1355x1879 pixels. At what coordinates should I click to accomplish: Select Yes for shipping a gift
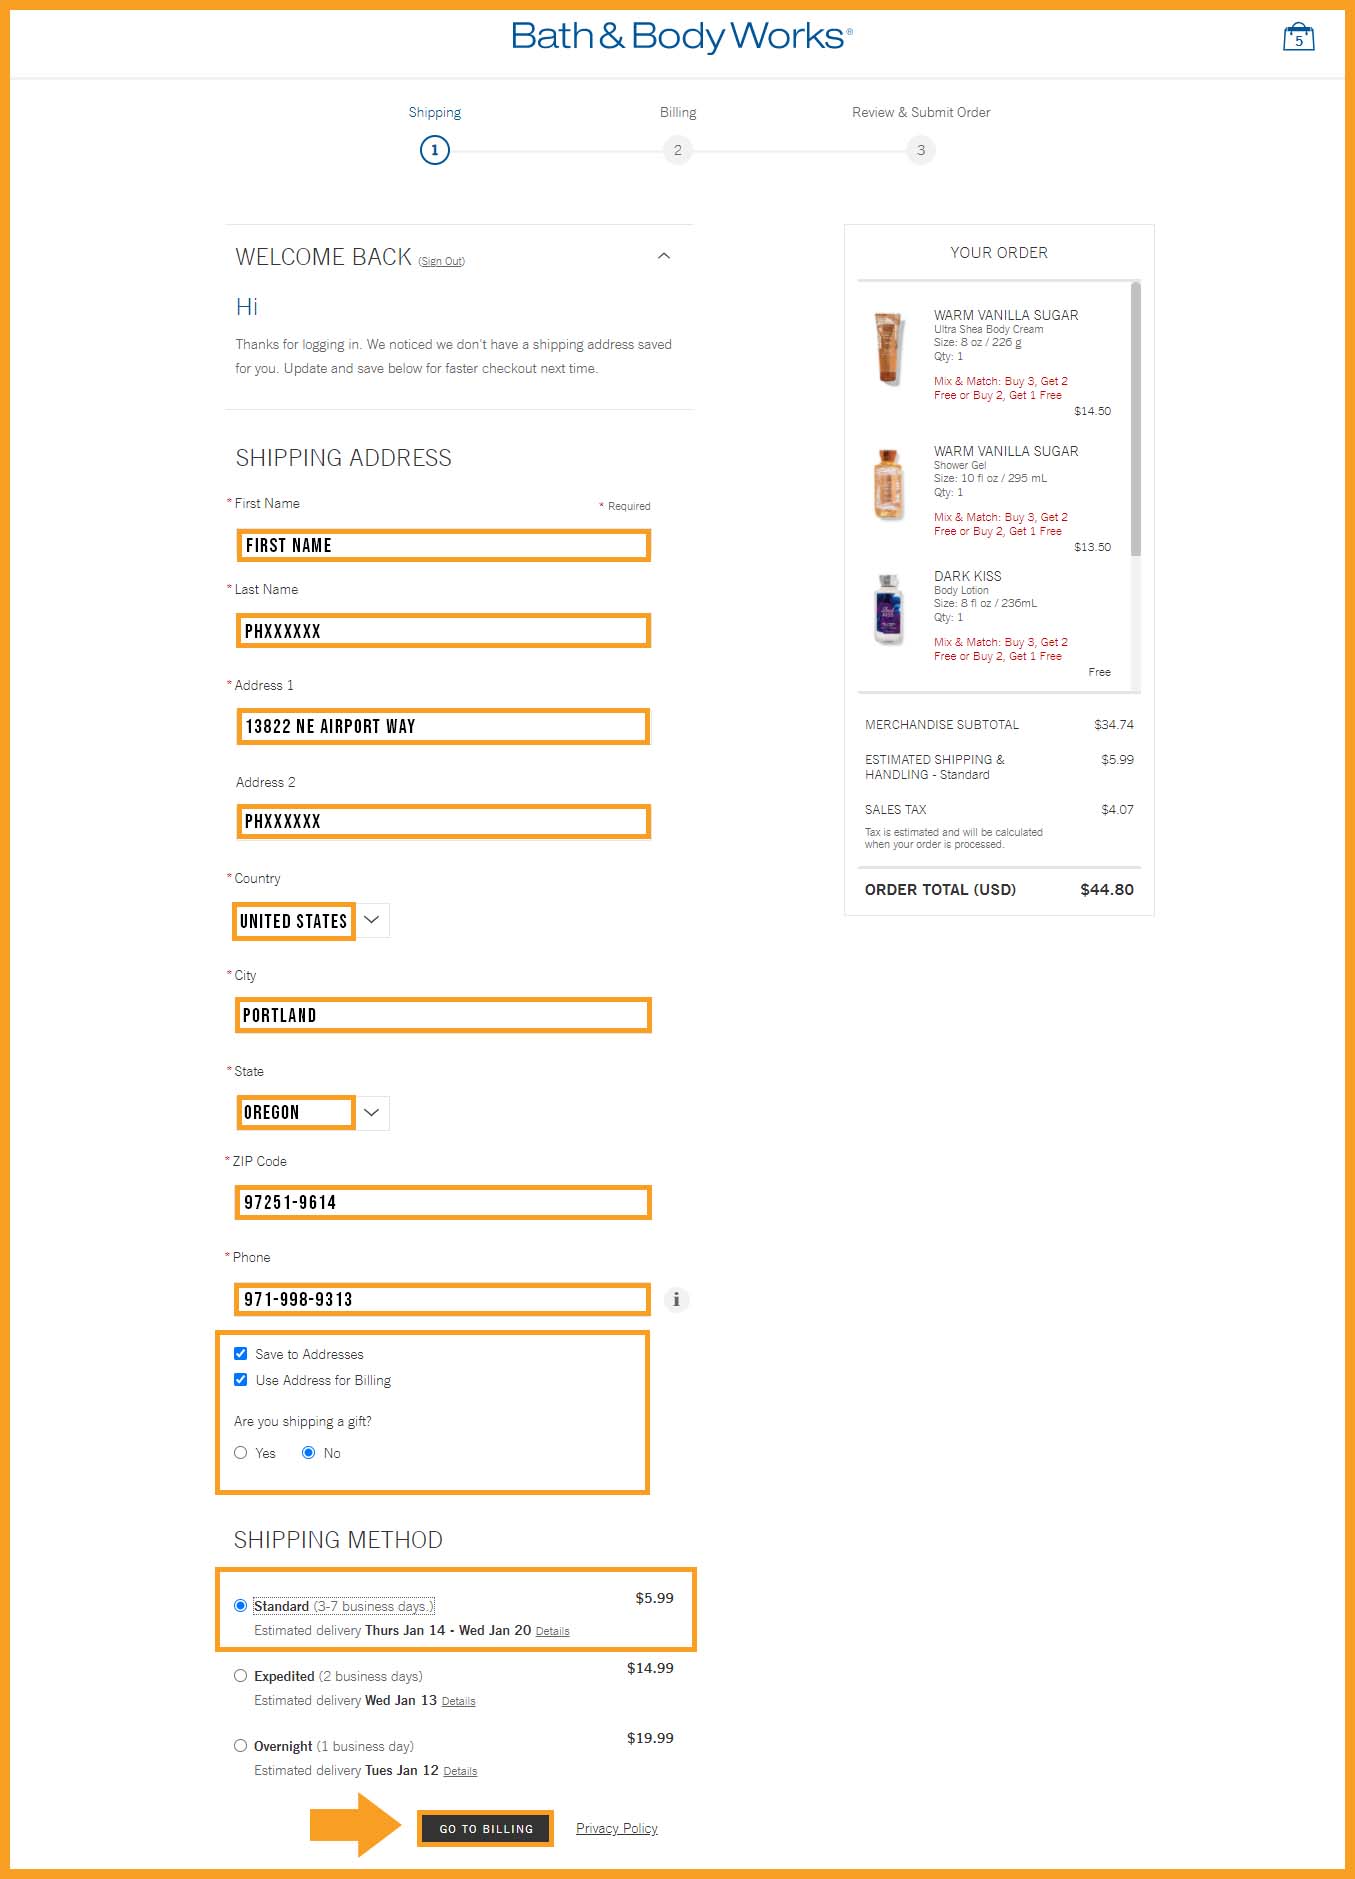point(240,1453)
